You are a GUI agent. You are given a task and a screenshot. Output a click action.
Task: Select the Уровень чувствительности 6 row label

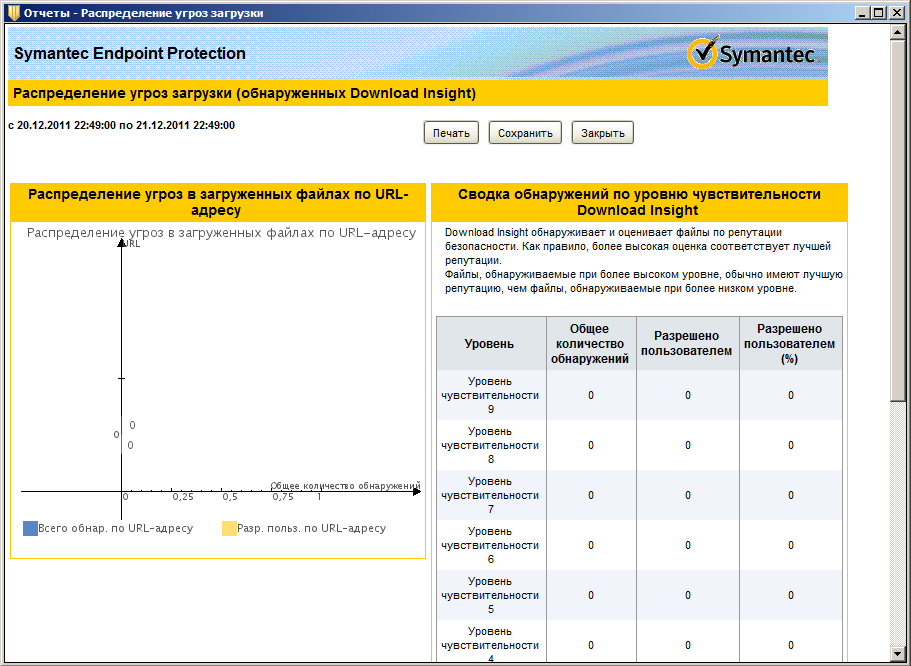[x=491, y=545]
